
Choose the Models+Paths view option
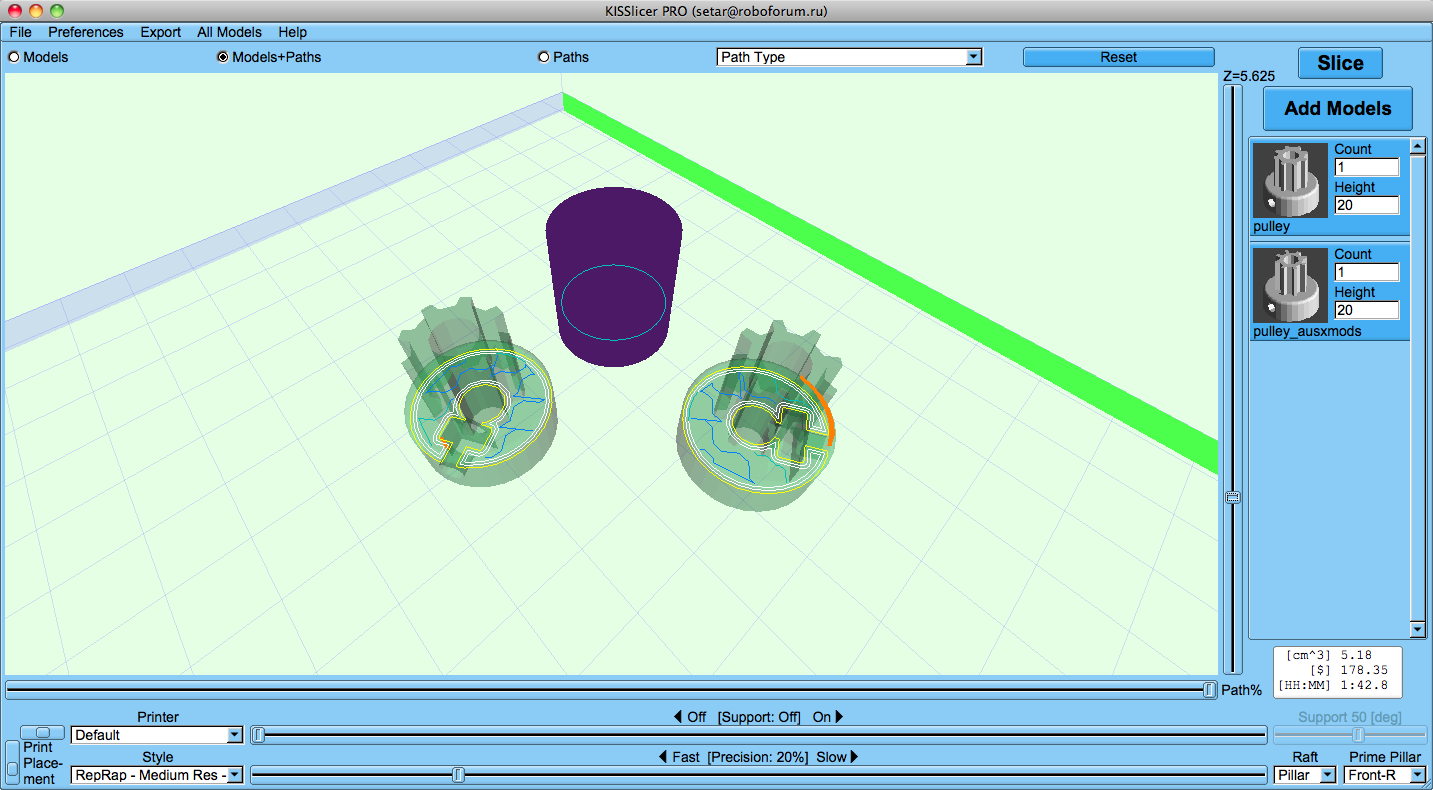tap(223, 57)
